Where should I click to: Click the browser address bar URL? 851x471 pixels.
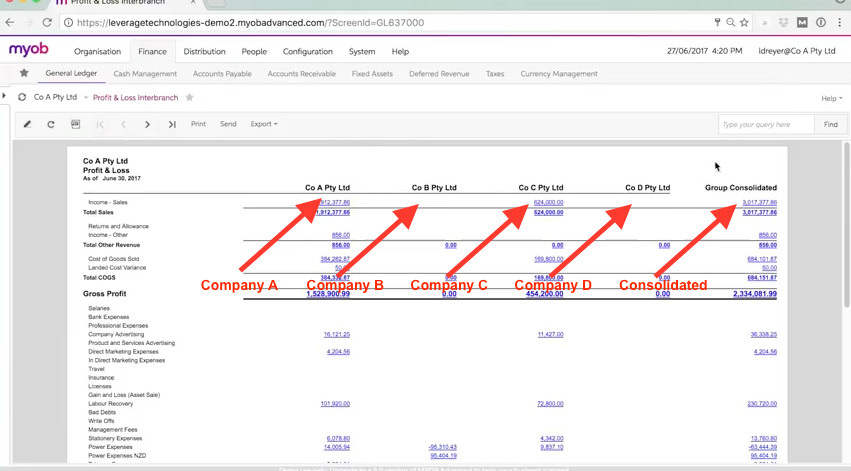point(250,23)
